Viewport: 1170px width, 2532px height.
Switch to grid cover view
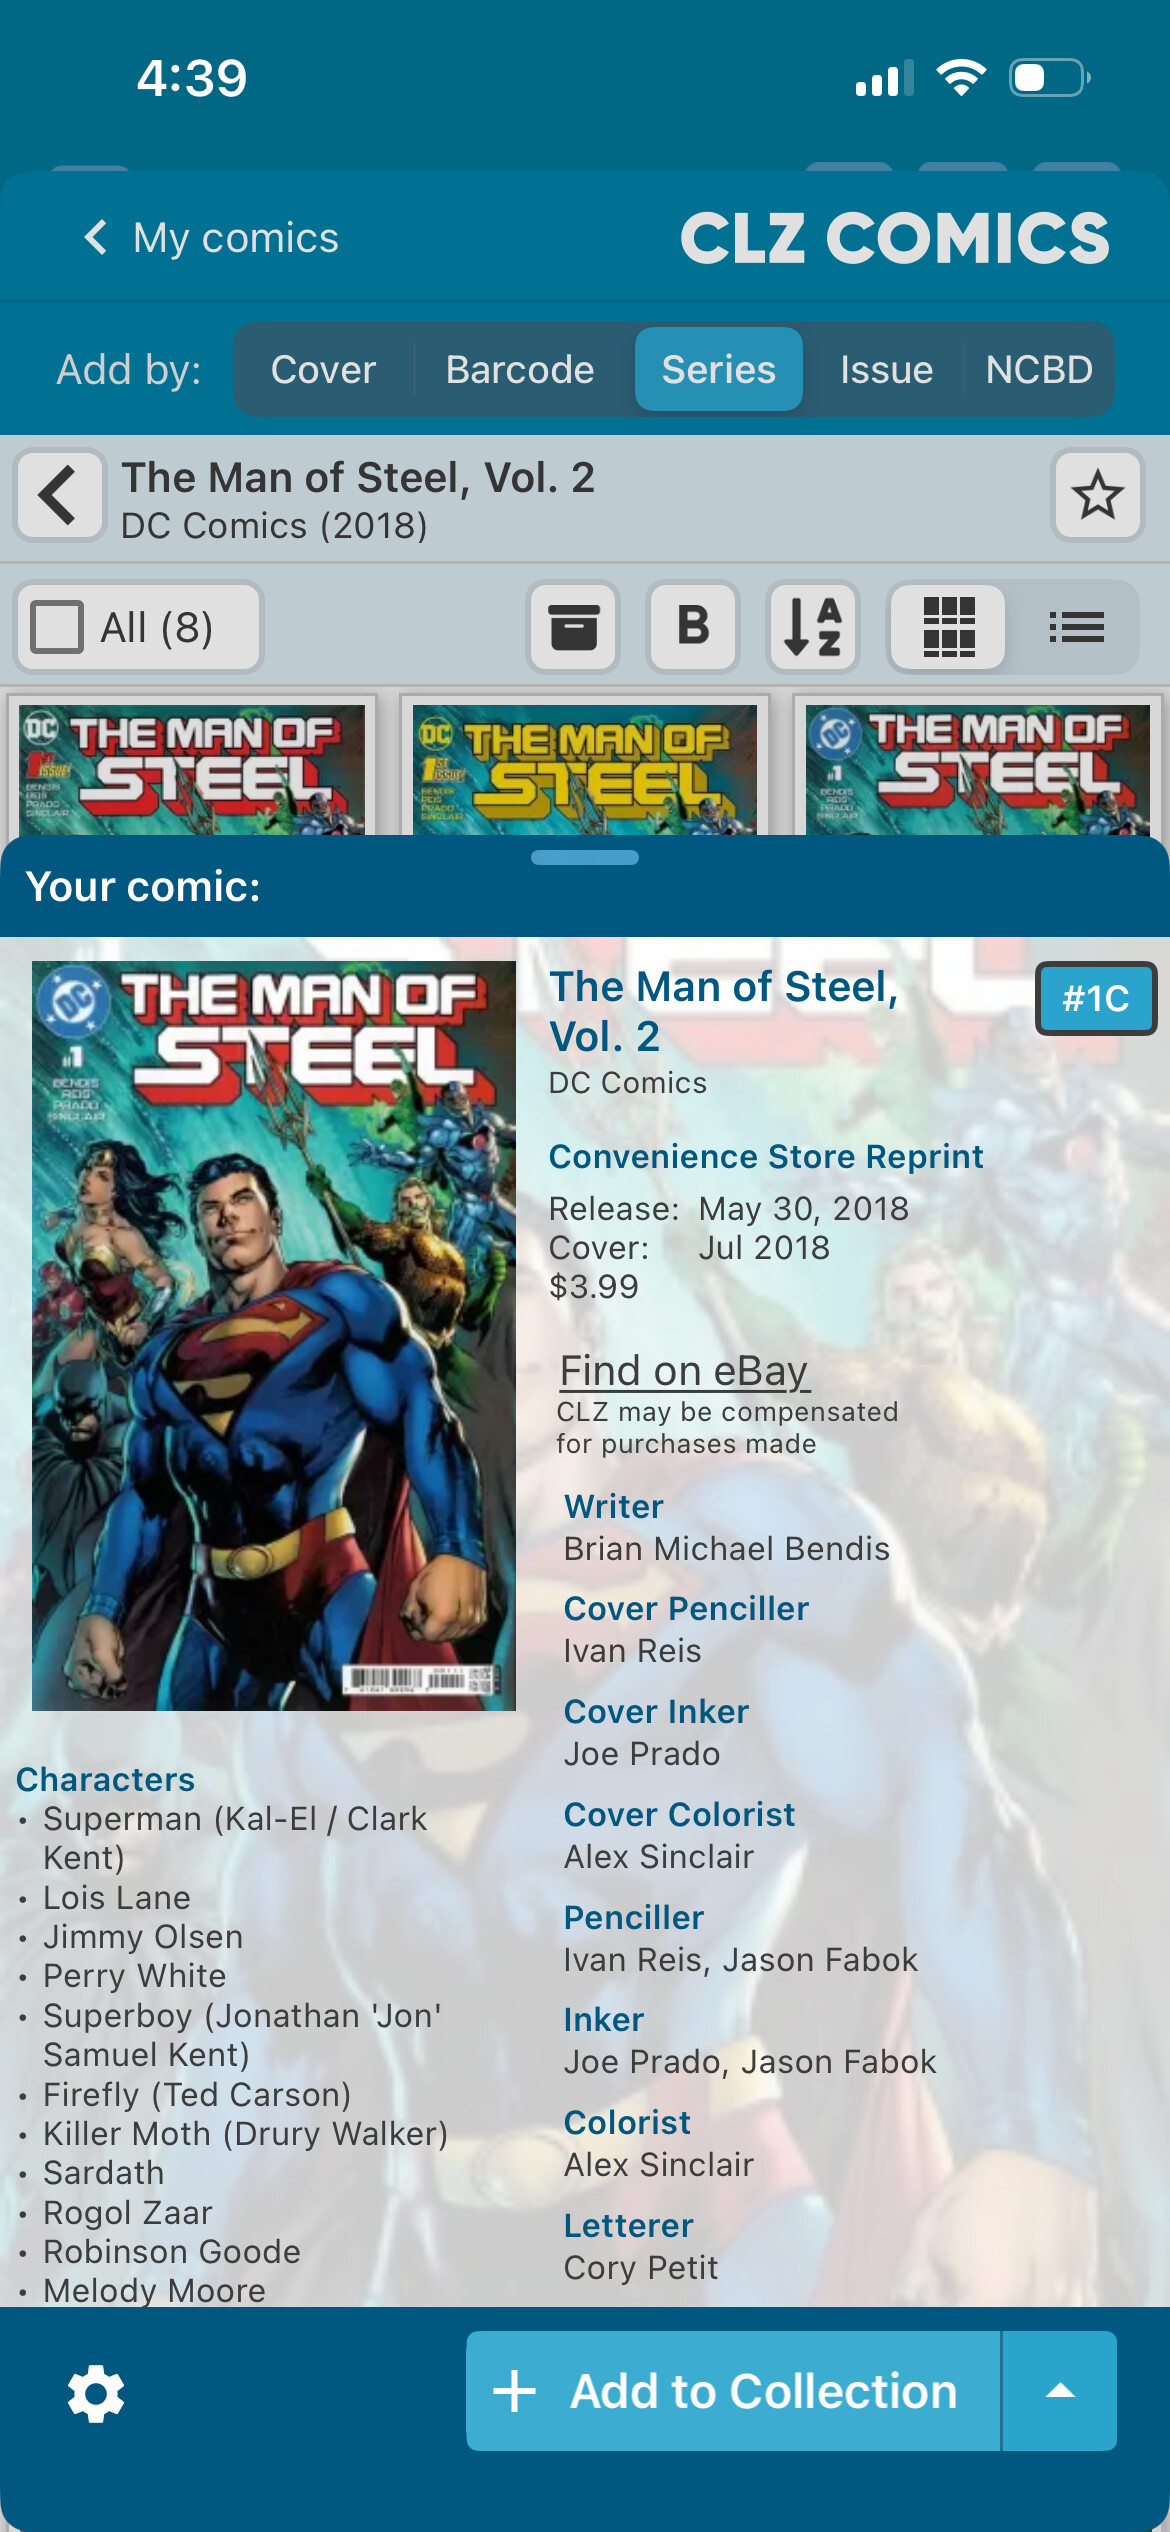pos(948,628)
